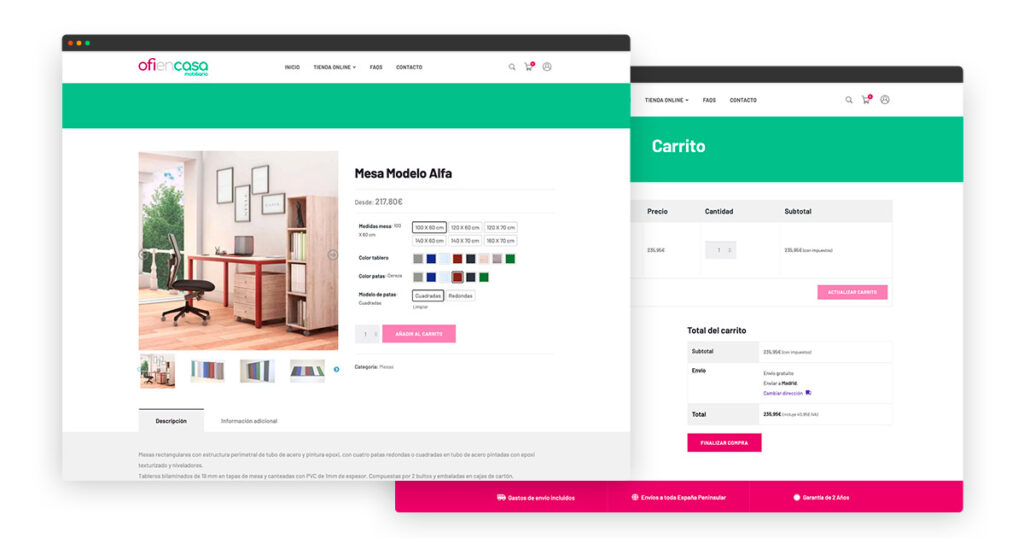Open the account icon in the Carrito window
1024x538 pixels.
tap(885, 100)
